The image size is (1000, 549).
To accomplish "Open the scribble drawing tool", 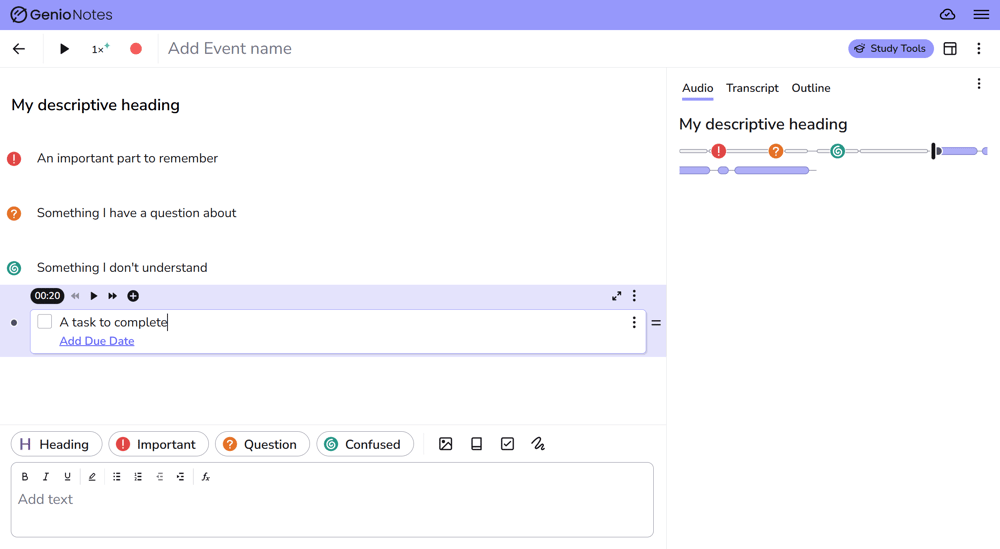I will pyautogui.click(x=538, y=444).
